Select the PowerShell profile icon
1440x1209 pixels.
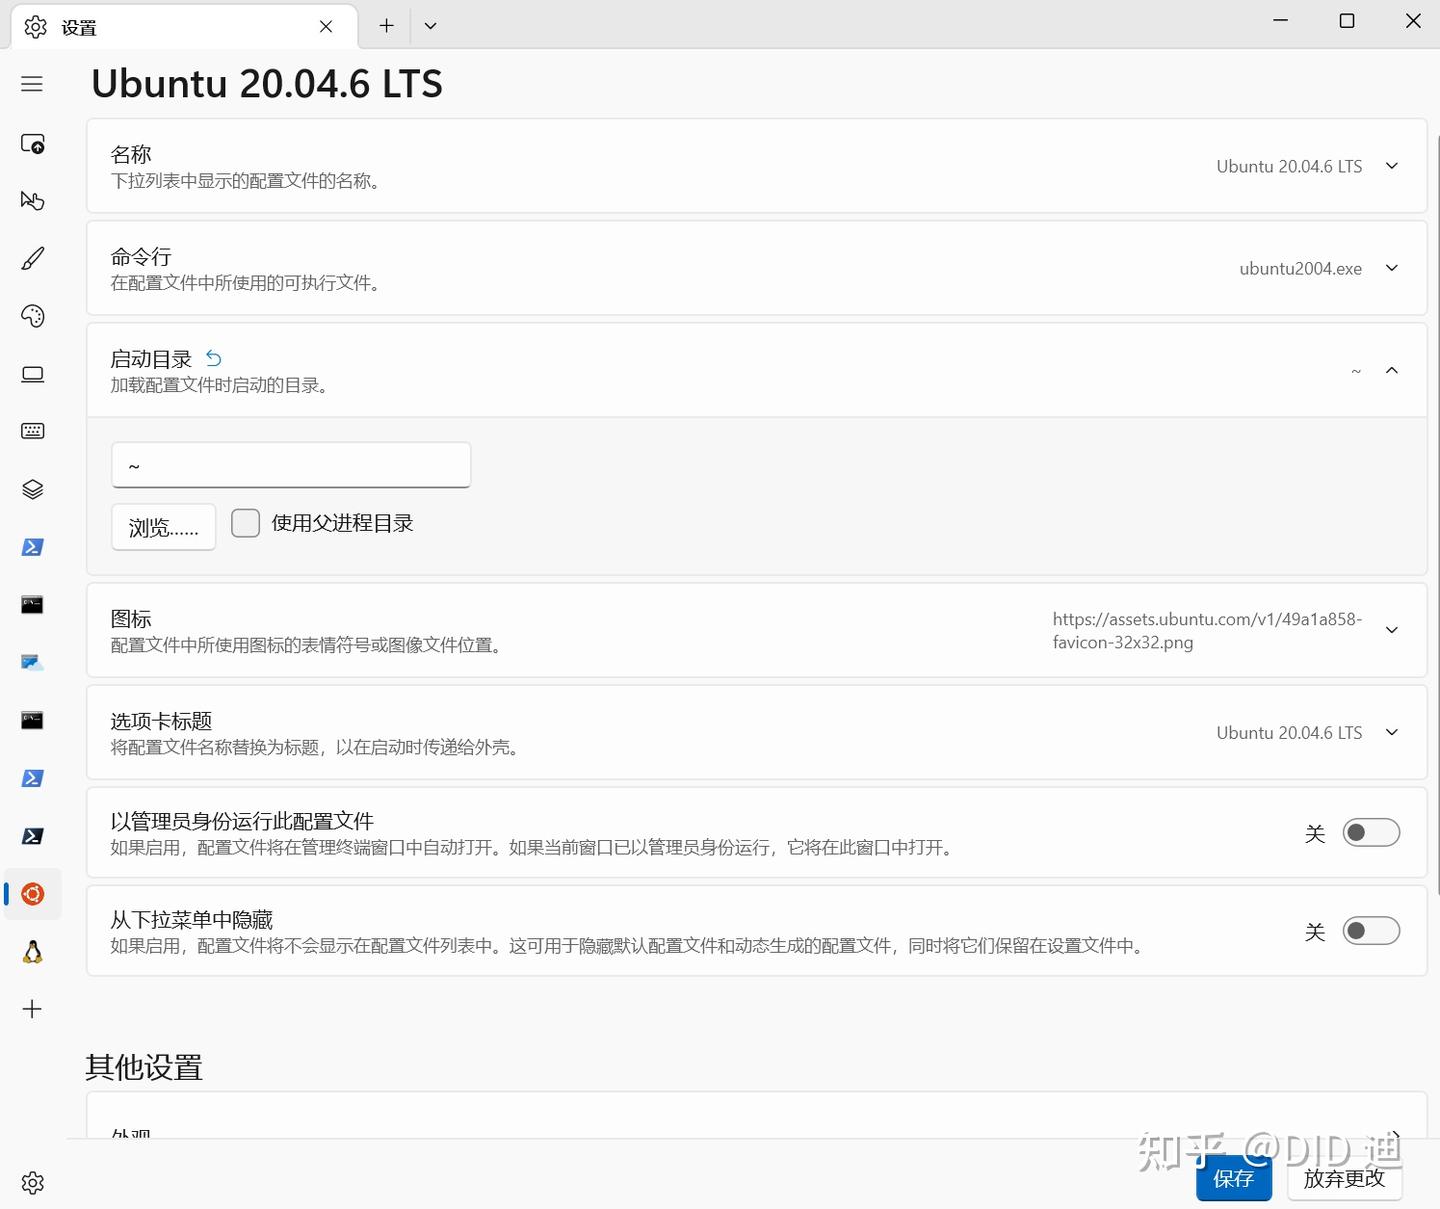(x=32, y=547)
